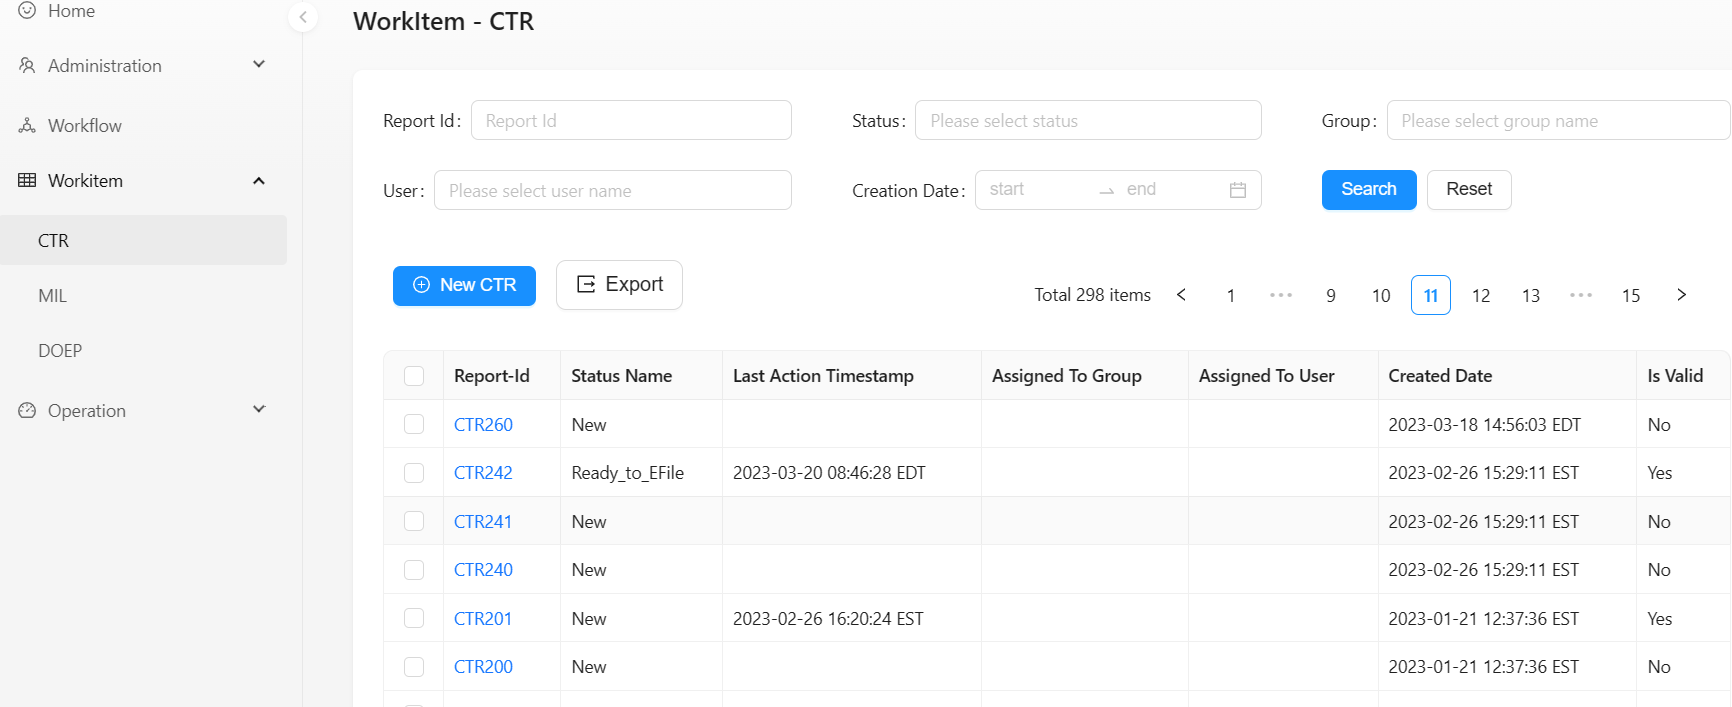This screenshot has height=707, width=1732.
Task: Jump forward pages via right ellipsis
Action: (x=1581, y=295)
